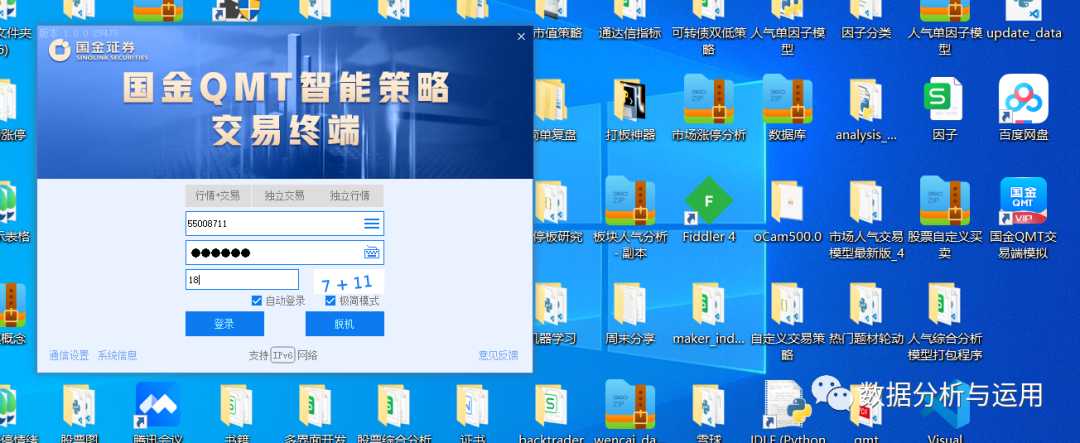
Task: Toggle the 极简模式 minimal mode checkbox
Action: tap(331, 300)
